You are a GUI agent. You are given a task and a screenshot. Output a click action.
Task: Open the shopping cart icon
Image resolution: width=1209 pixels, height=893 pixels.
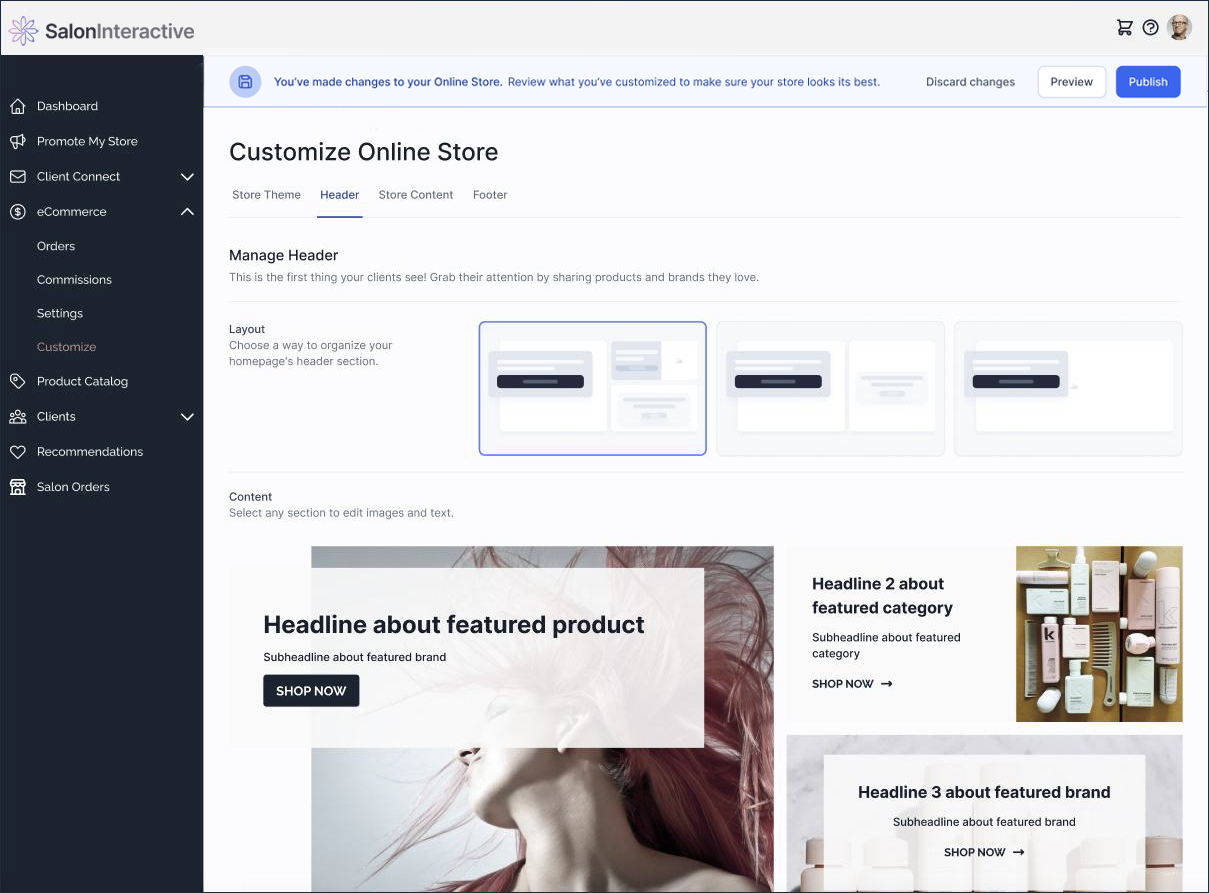tap(1124, 27)
